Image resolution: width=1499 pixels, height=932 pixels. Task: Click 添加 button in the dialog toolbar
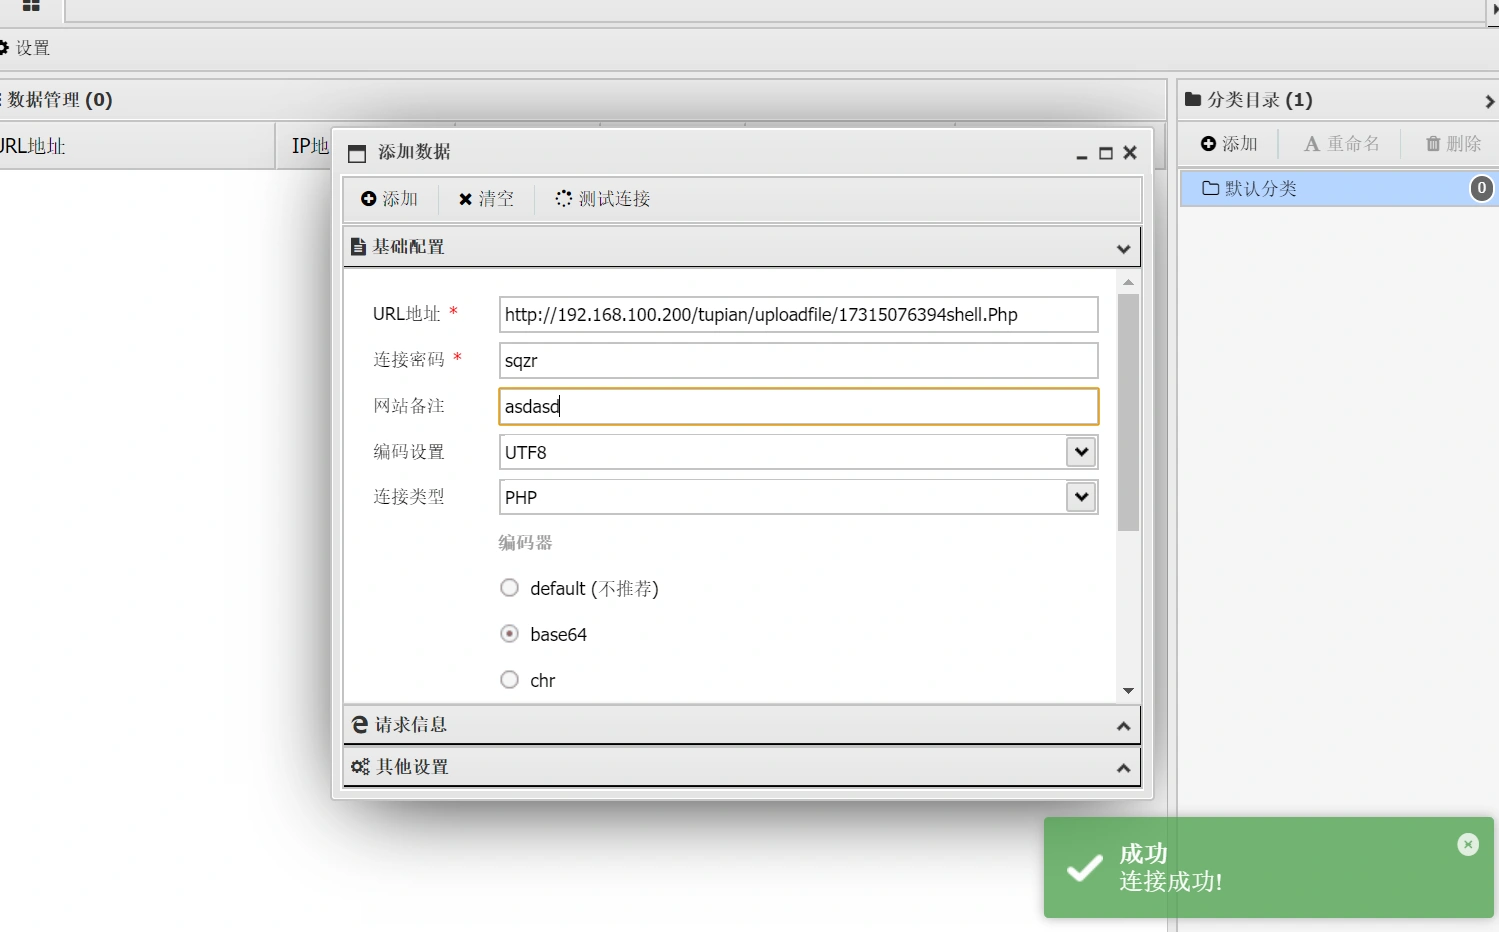pyautogui.click(x=390, y=199)
